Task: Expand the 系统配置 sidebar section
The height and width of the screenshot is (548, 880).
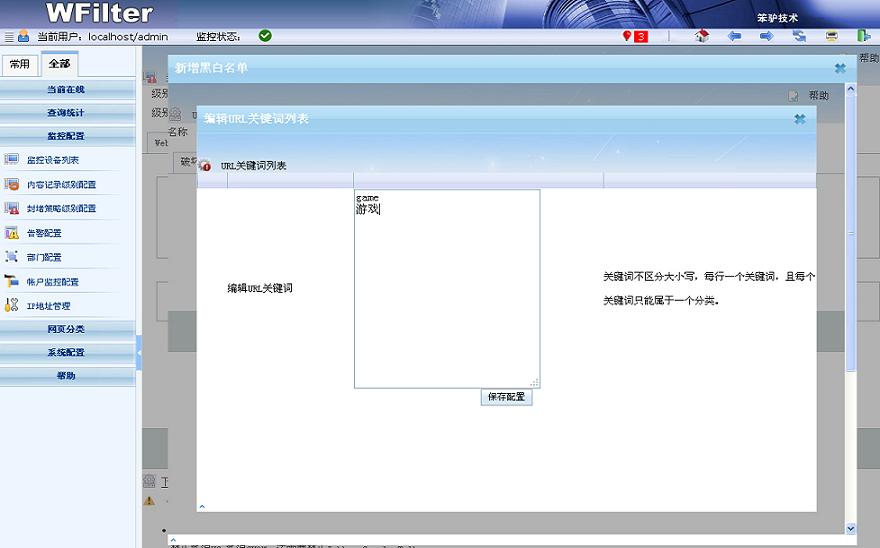Action: 66,352
